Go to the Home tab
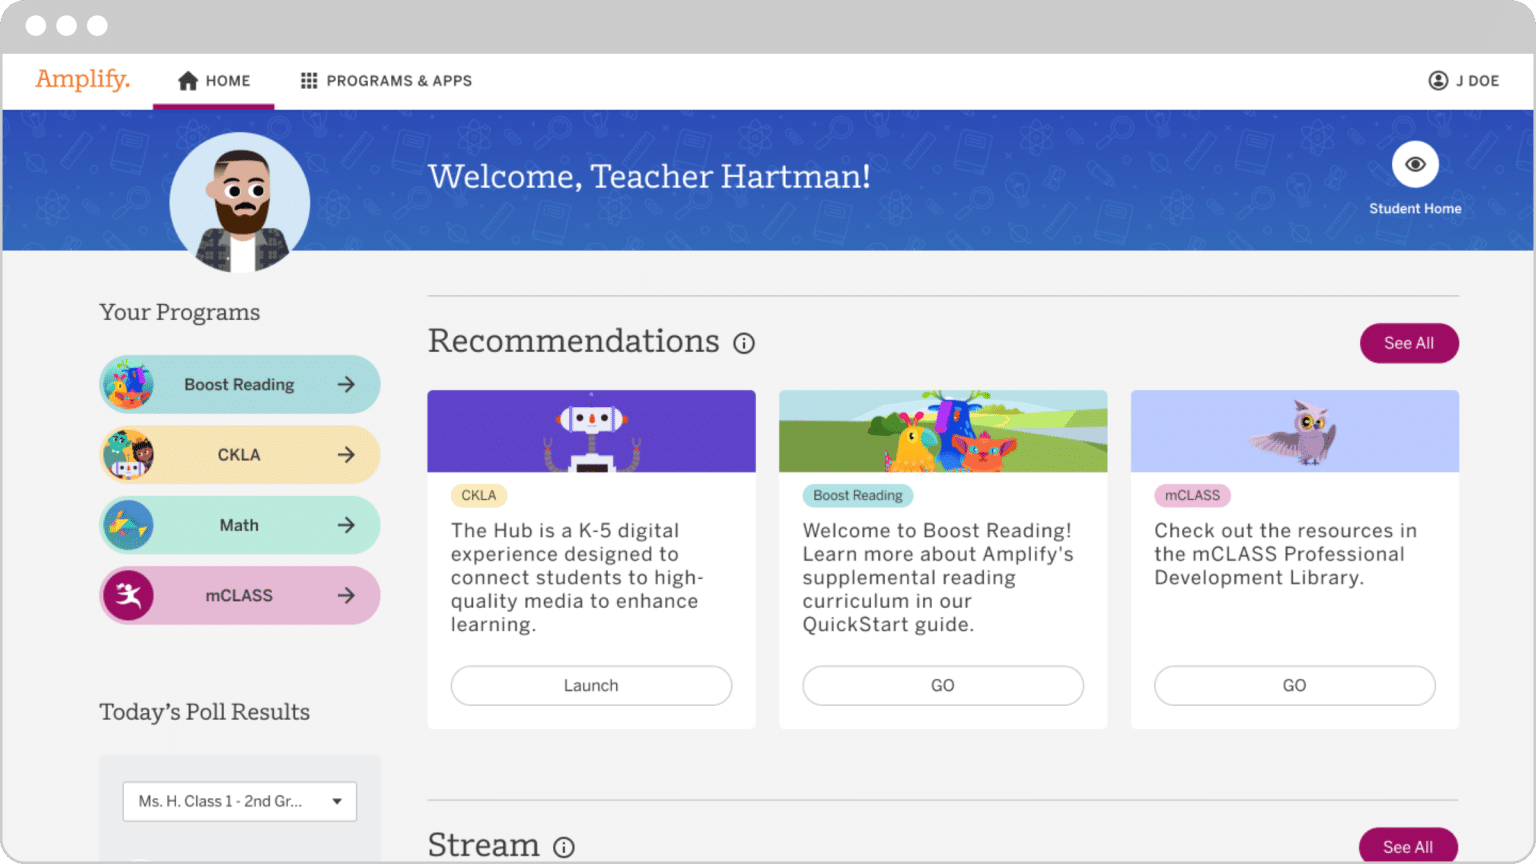Viewport: 1536px width, 864px height. click(x=214, y=81)
